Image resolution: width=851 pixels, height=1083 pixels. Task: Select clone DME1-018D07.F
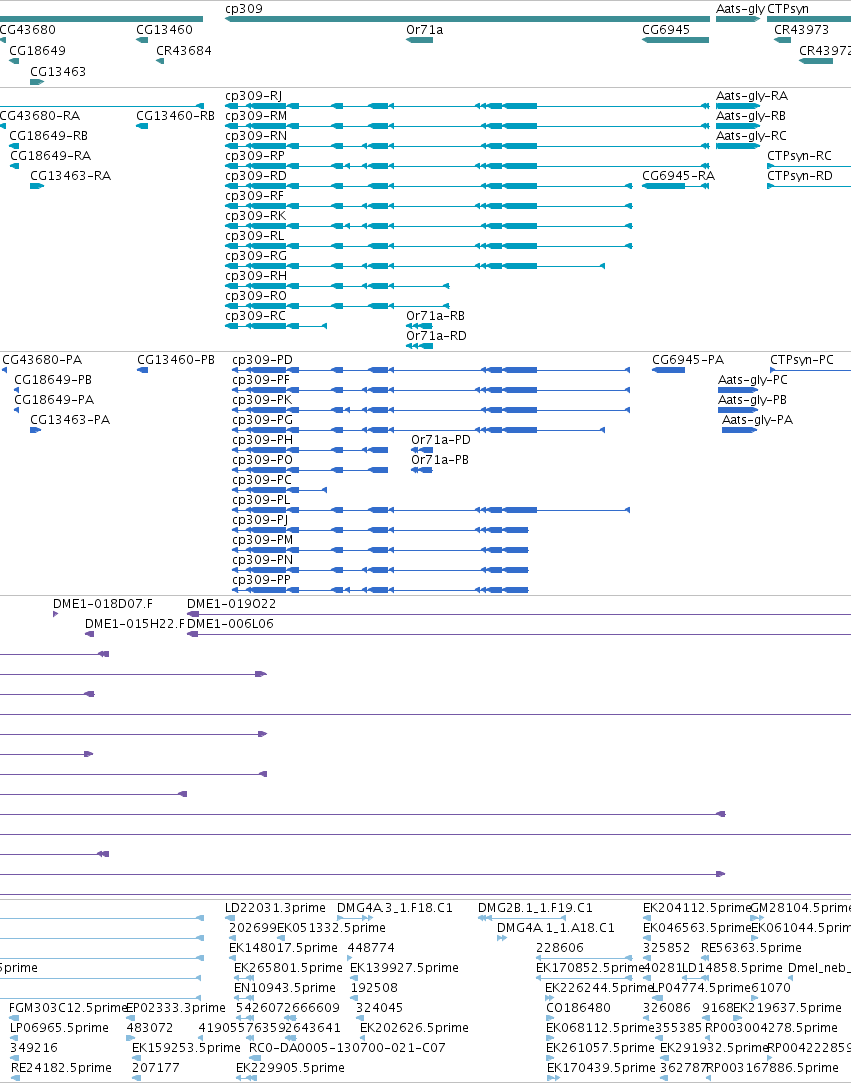tap(103, 603)
